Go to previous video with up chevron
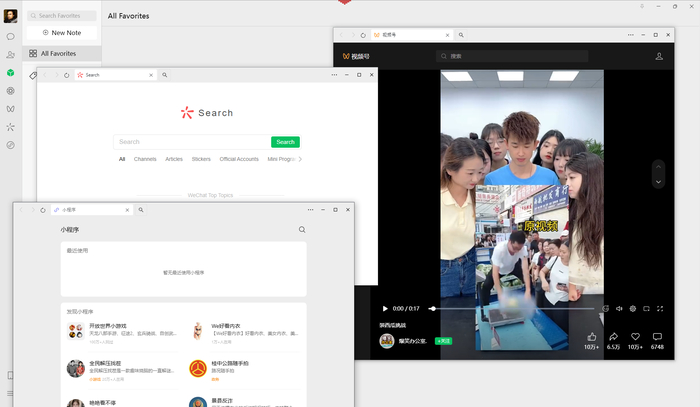The height and width of the screenshot is (407, 700). coord(657,166)
